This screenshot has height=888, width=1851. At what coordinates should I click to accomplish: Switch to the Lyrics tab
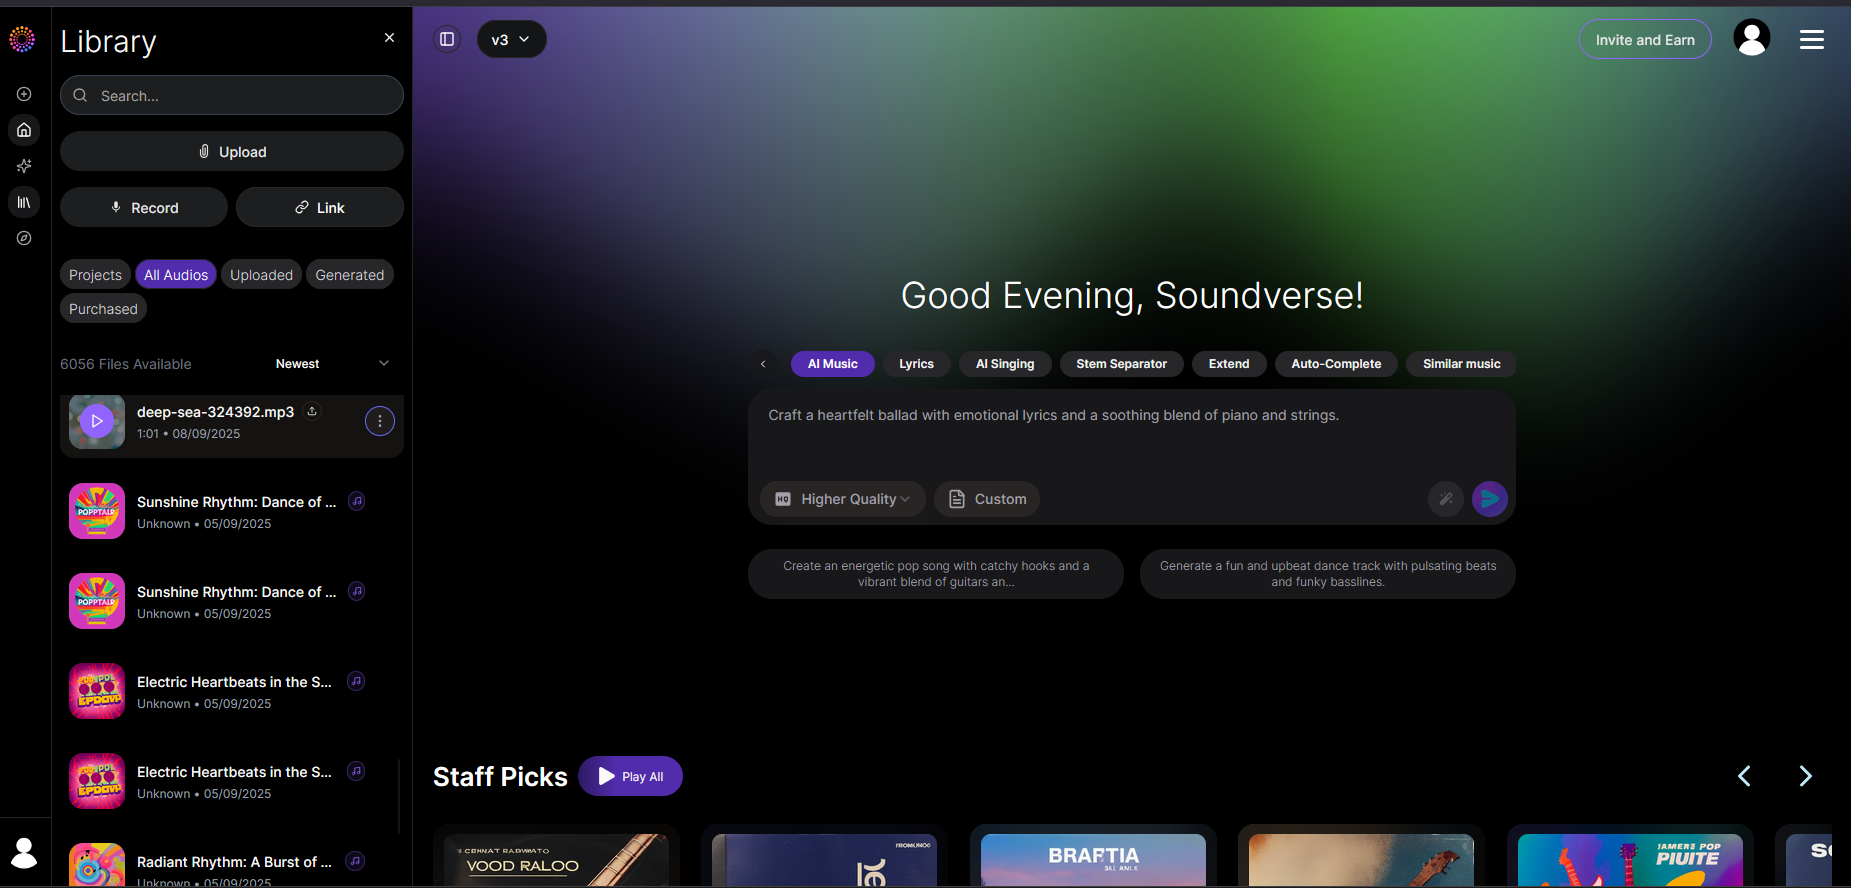pyautogui.click(x=916, y=364)
